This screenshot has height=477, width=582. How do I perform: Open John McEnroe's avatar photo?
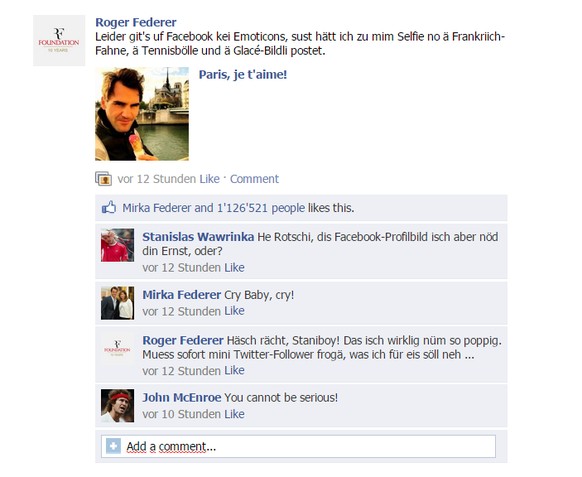coord(117,406)
